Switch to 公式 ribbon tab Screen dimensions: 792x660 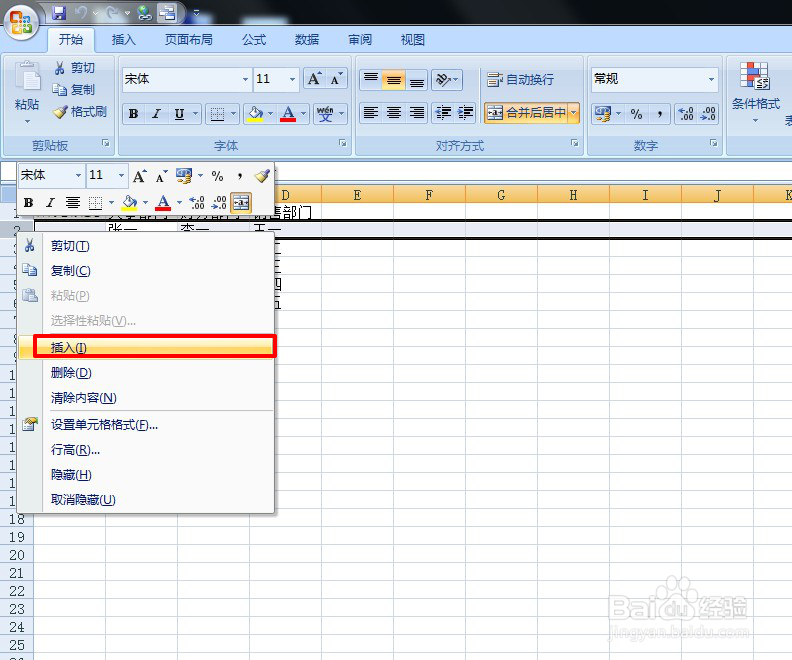[254, 39]
